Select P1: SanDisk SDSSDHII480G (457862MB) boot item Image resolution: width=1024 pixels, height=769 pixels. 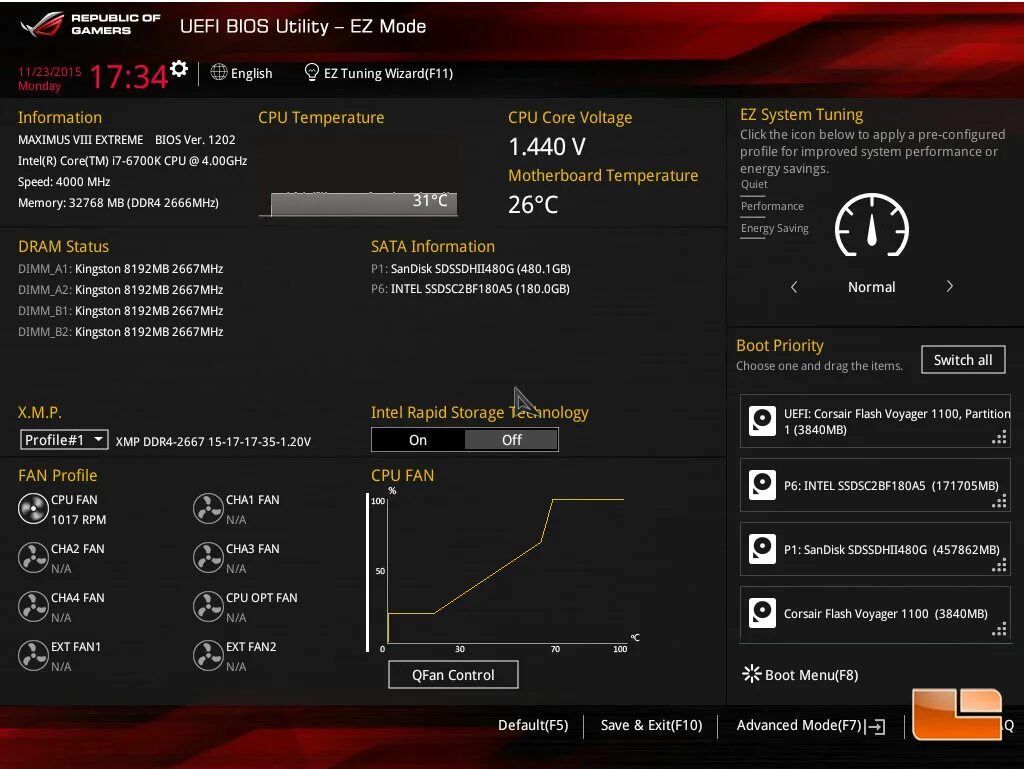tap(875, 549)
